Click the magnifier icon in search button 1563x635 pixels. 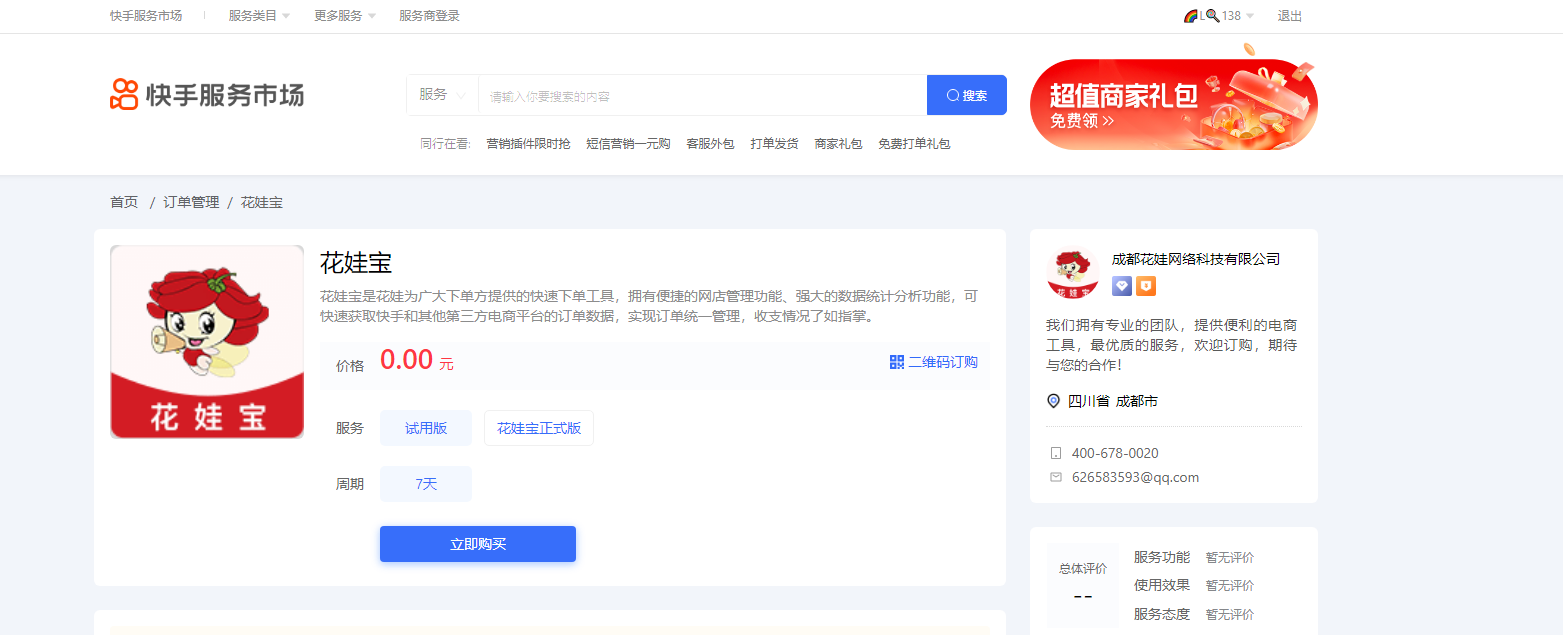coord(953,95)
